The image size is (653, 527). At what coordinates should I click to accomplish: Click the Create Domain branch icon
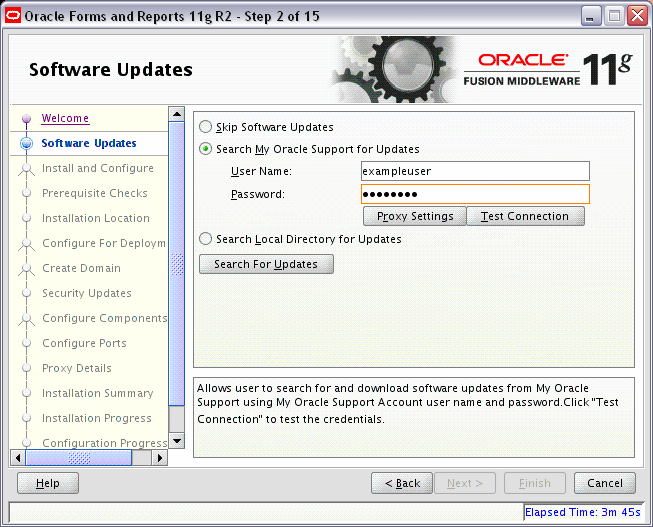tap(27, 270)
